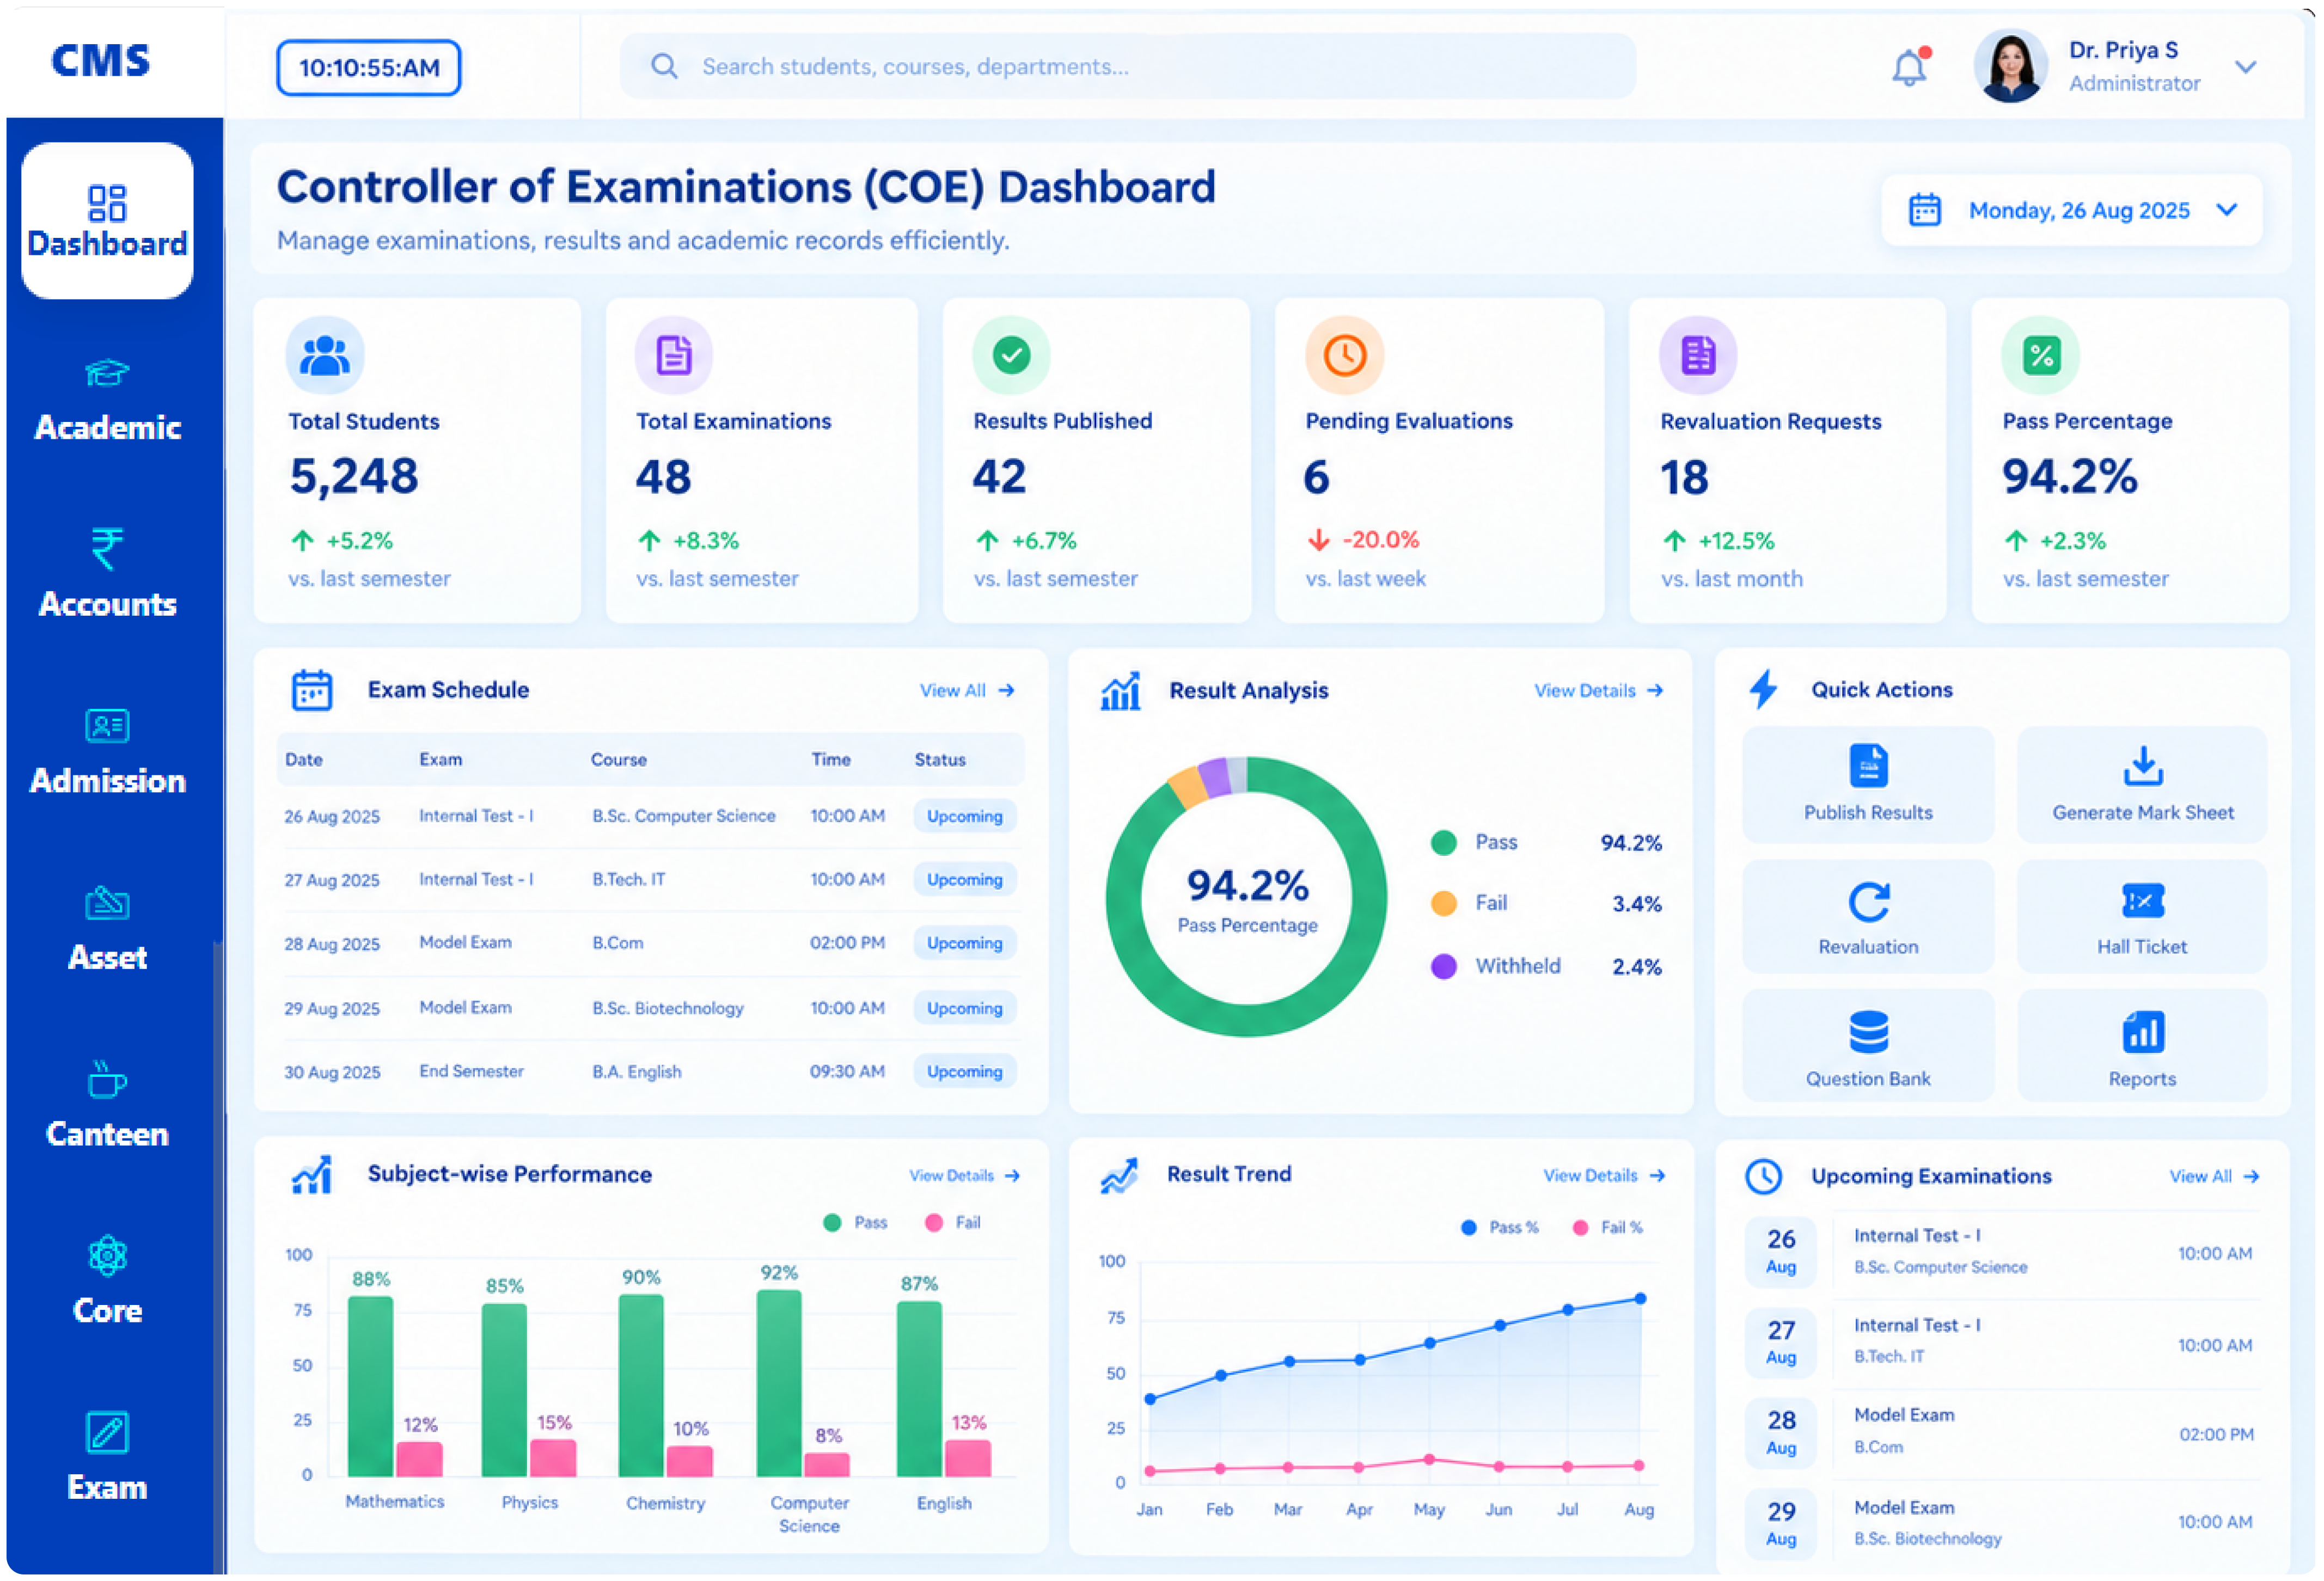Click View Details in Result Trend
The height and width of the screenshot is (1581, 2324).
1604,1176
